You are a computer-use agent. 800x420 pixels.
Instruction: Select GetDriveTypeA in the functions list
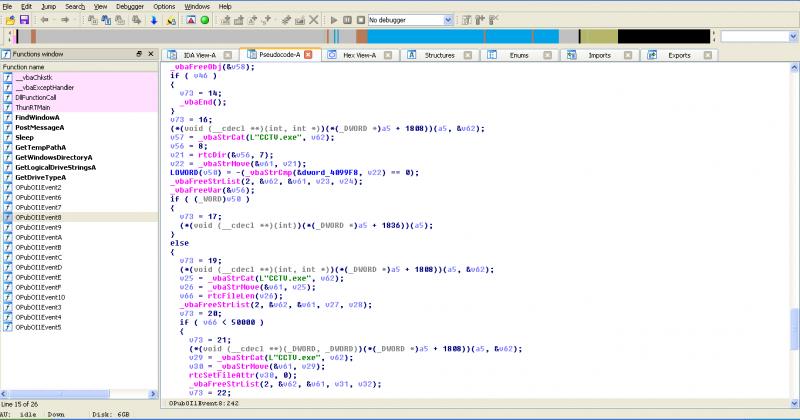[x=79, y=178]
